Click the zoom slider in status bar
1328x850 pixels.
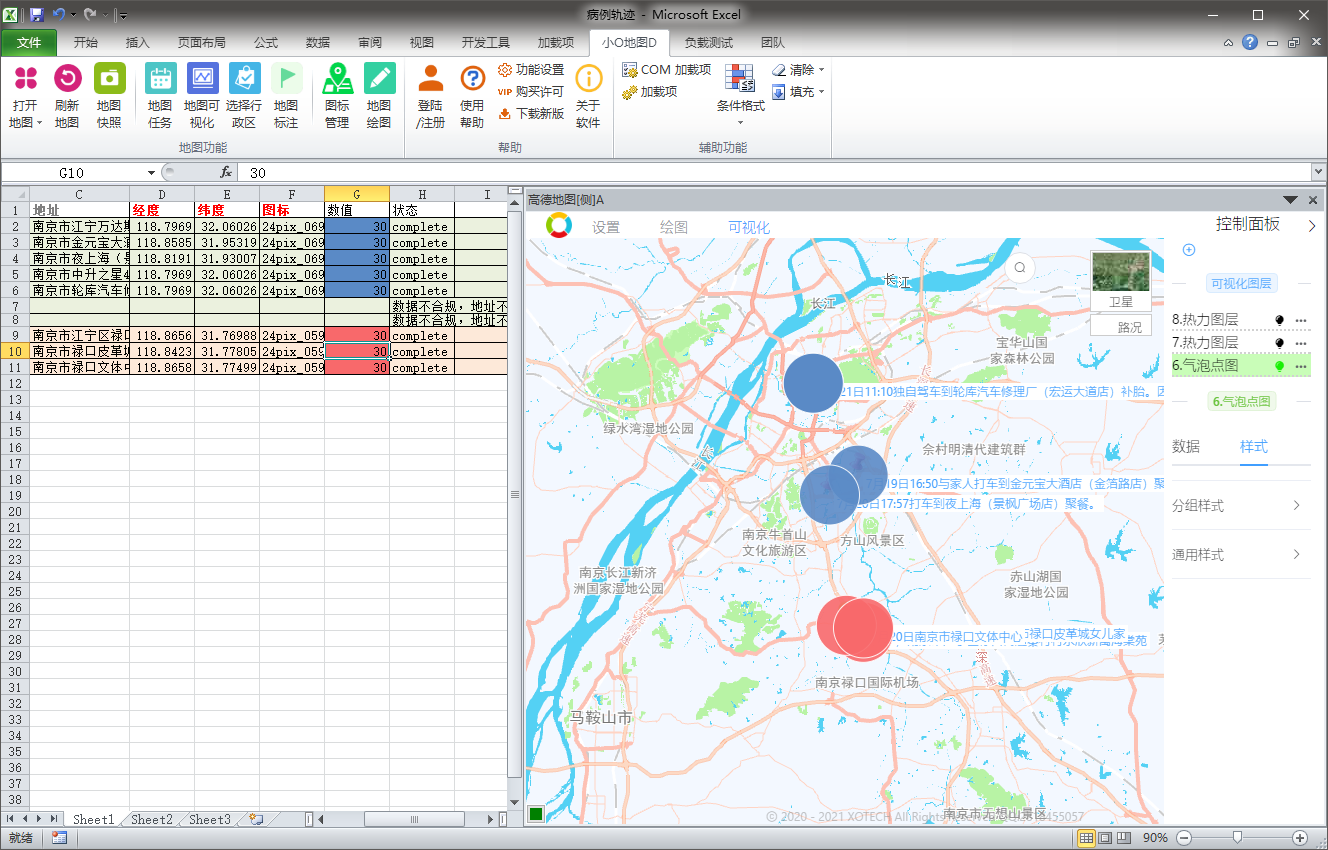pos(1238,837)
